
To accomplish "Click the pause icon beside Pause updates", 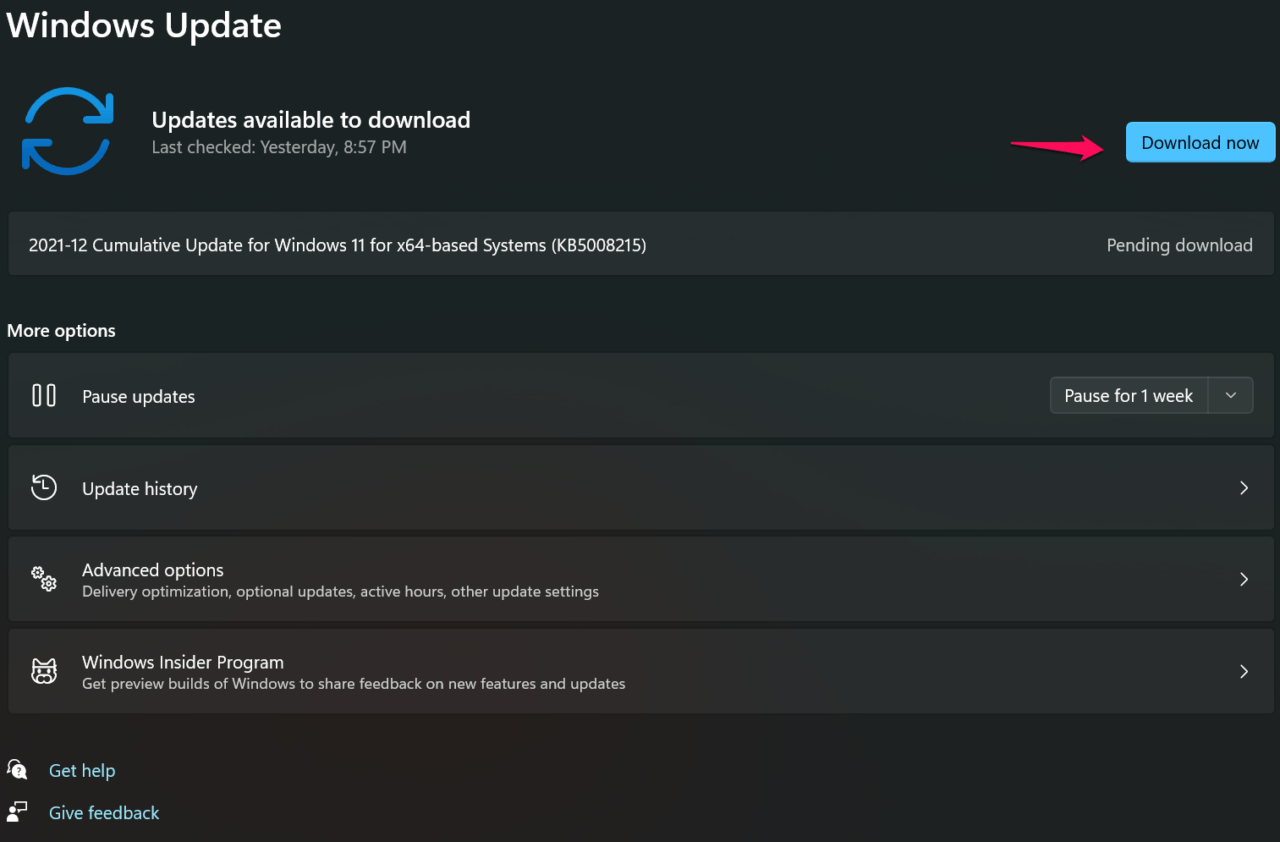I will pyautogui.click(x=44, y=396).
